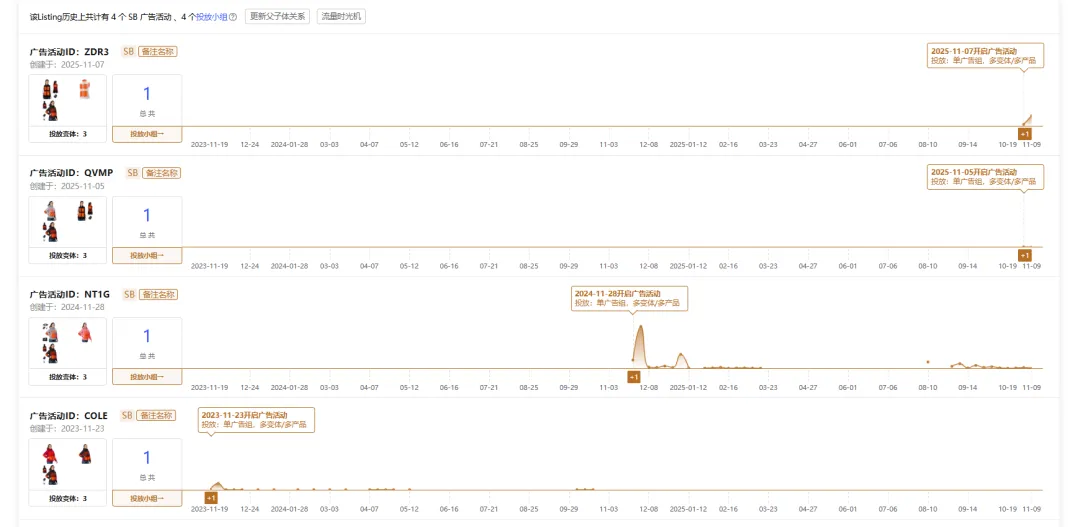The height and width of the screenshot is (527, 1080).
Task: Expand 投放小组一 for campaign COLE
Action: tap(147, 498)
